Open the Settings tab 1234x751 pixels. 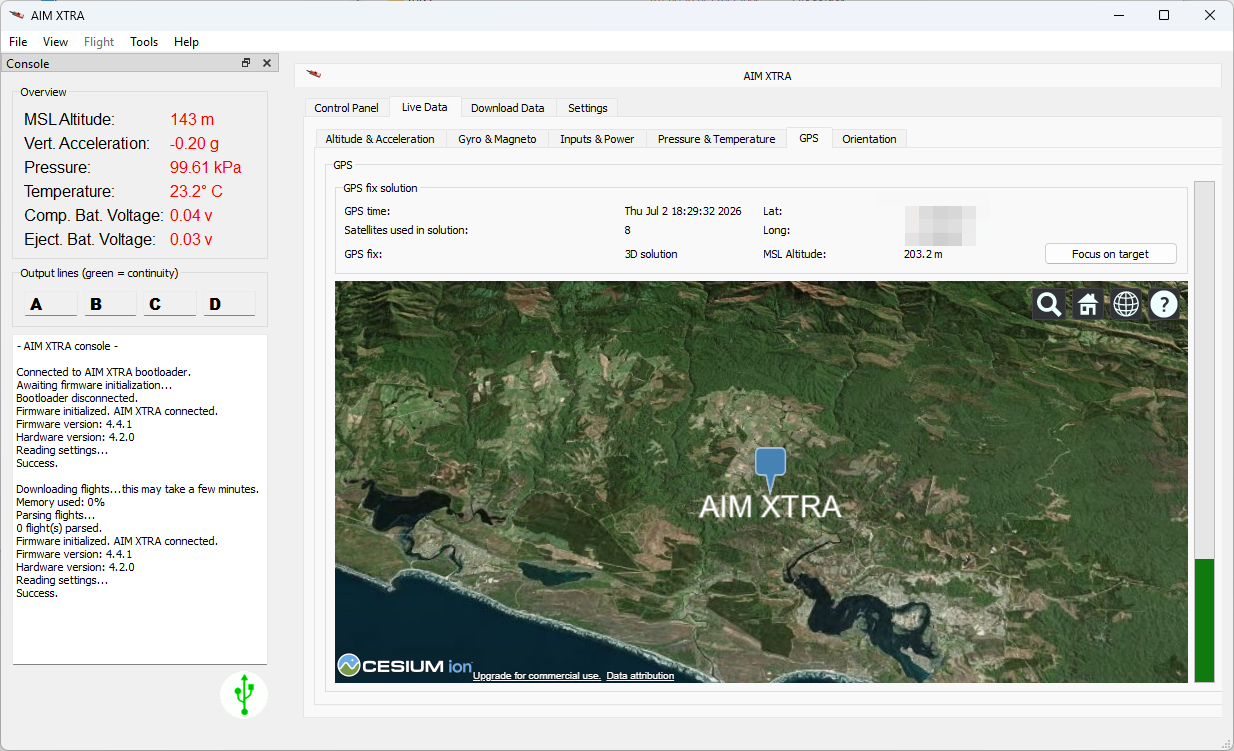click(587, 108)
